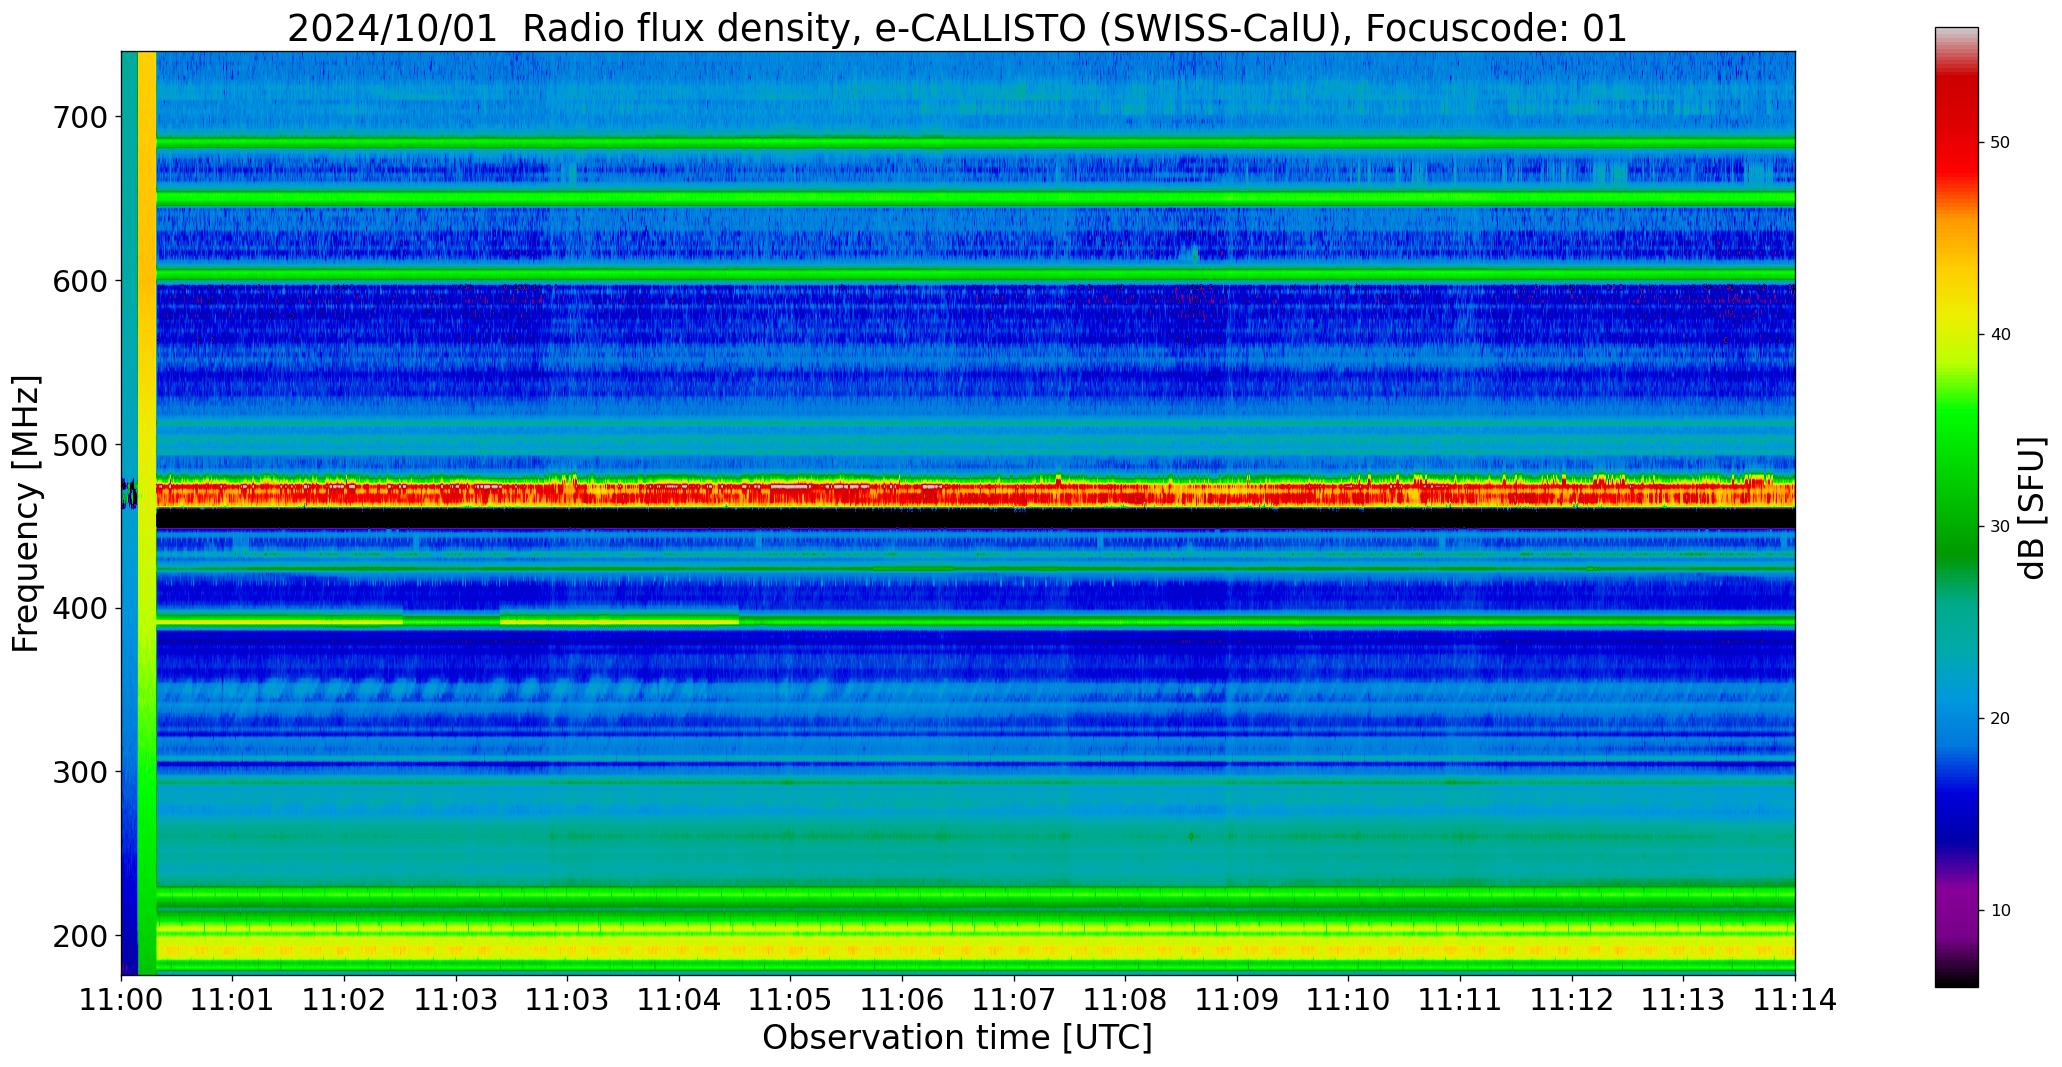Click the 11:14 time tick label
This screenshot has width=2062, height=1067.
1795,1000
